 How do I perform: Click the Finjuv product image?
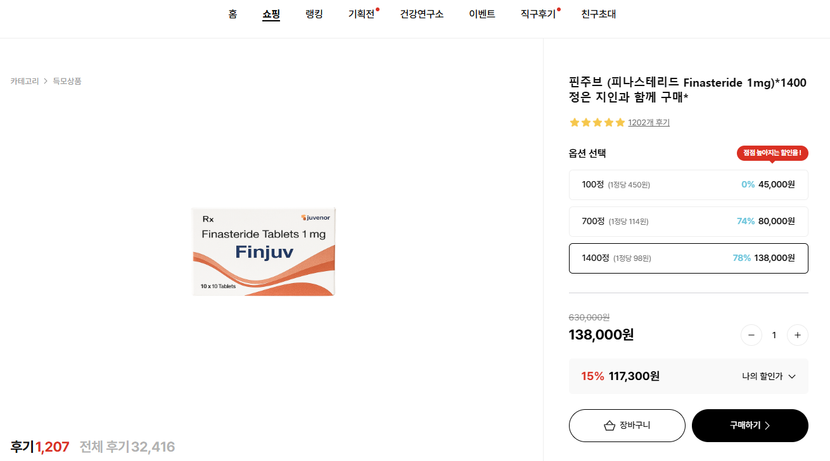pos(264,251)
